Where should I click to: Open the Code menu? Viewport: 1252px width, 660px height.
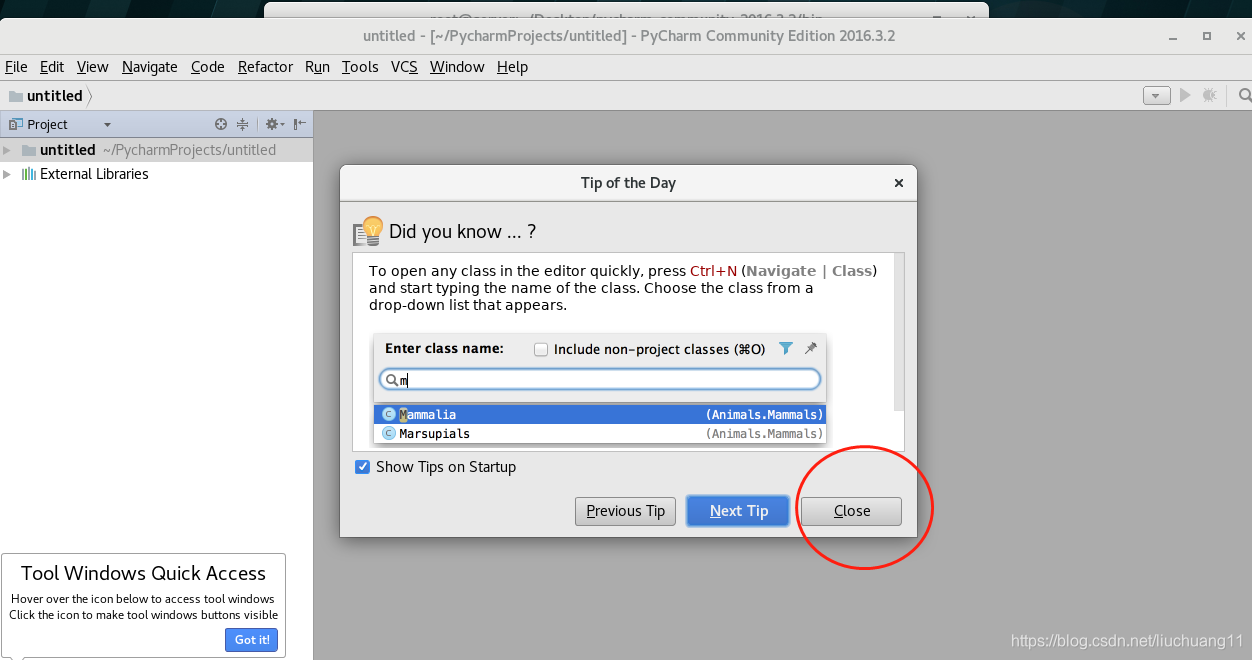[x=207, y=67]
